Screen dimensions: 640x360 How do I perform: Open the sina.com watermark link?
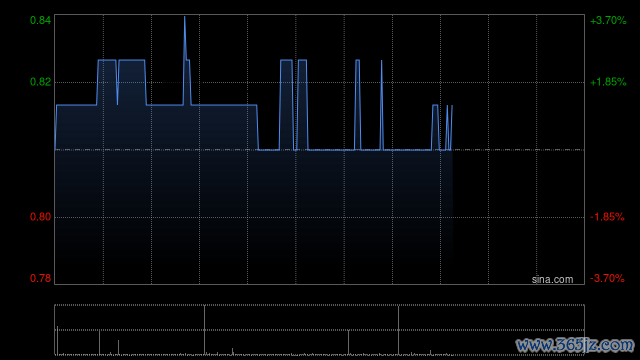pos(552,280)
